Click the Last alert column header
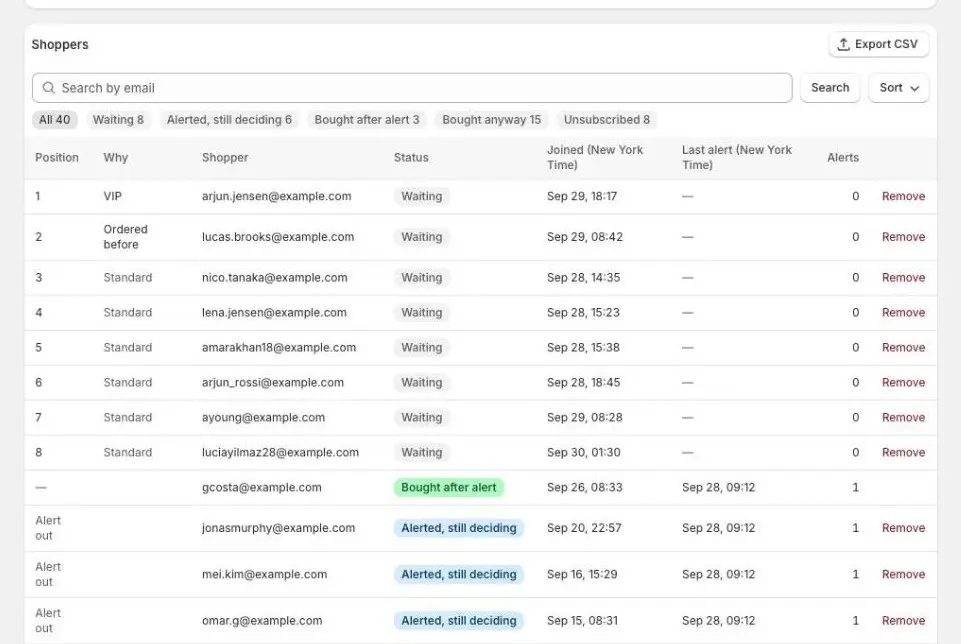961x644 pixels. click(737, 157)
